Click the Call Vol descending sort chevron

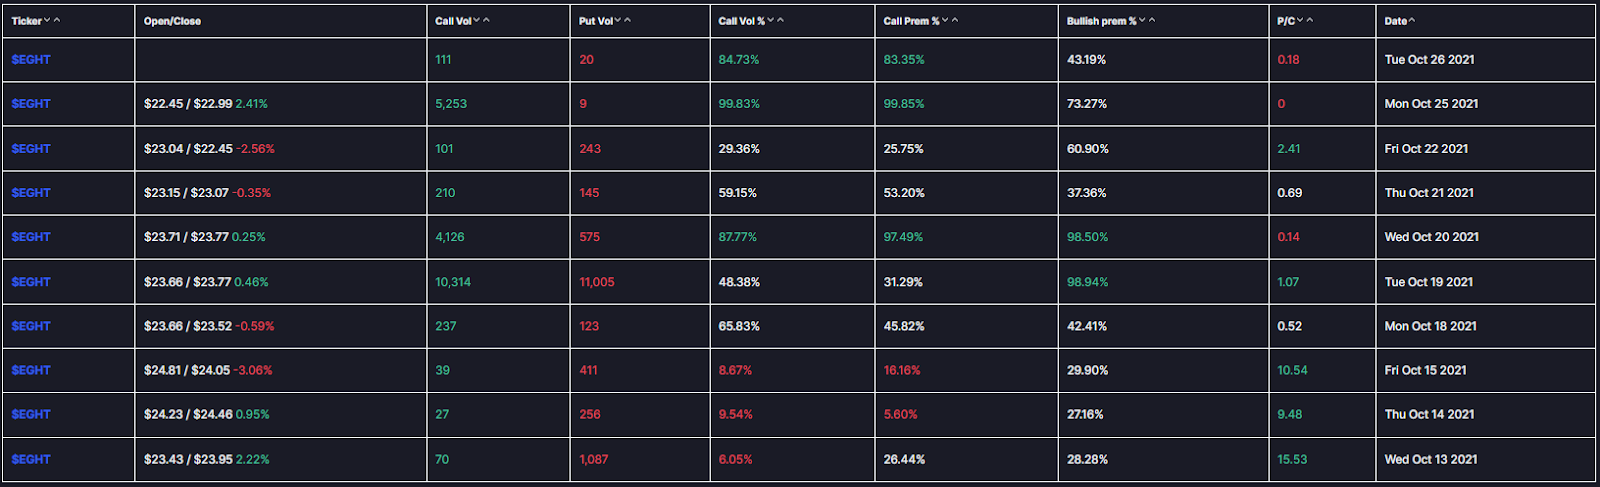pyautogui.click(x=476, y=21)
